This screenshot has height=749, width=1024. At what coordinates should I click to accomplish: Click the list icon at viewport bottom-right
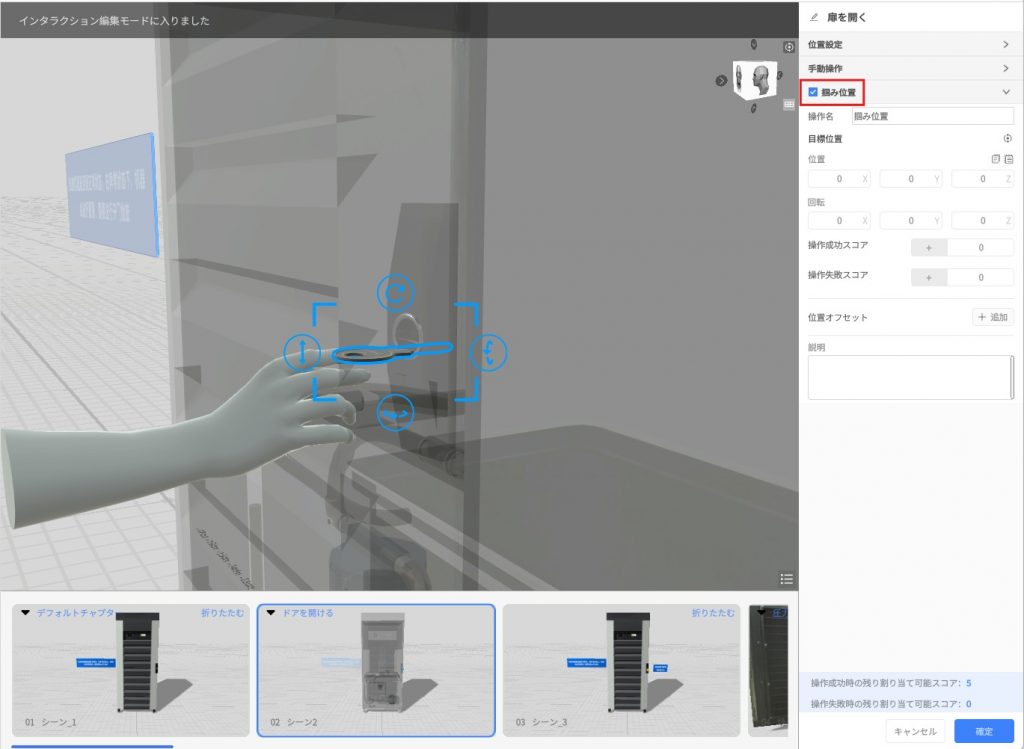pyautogui.click(x=787, y=578)
